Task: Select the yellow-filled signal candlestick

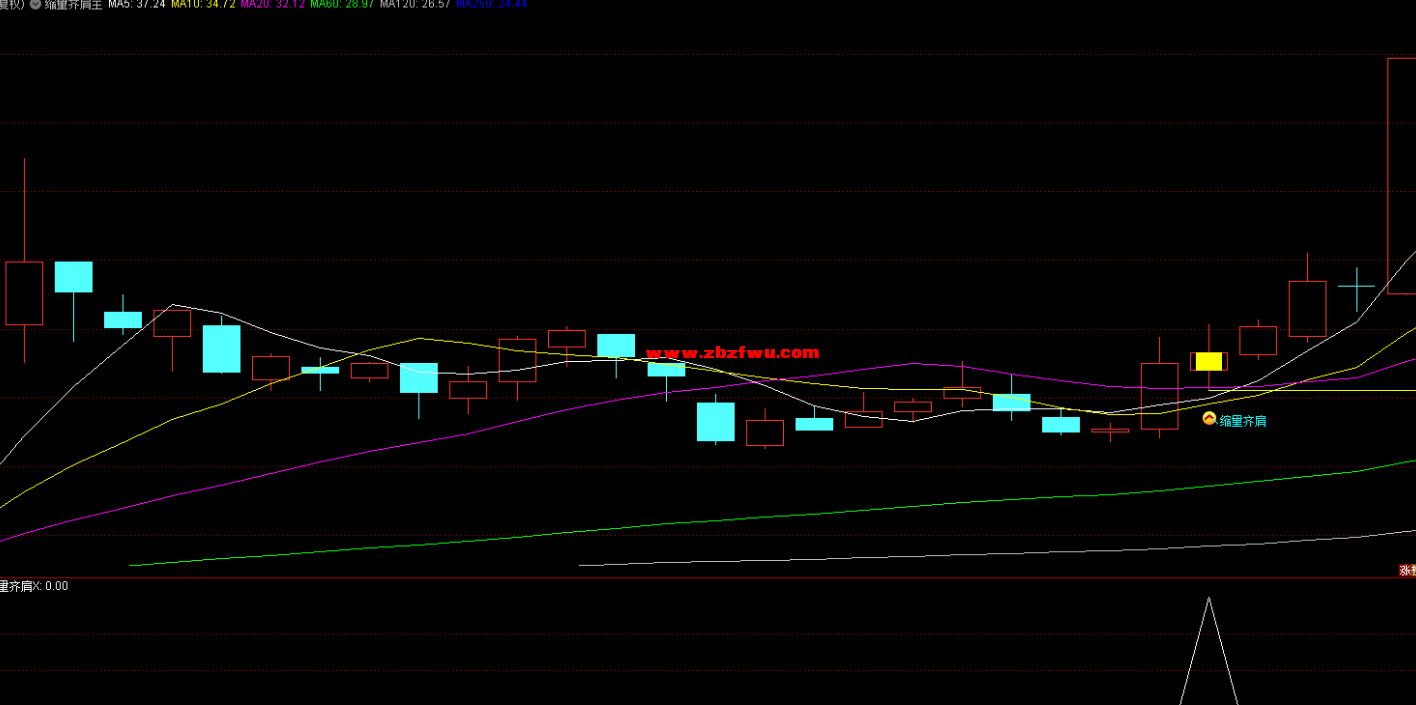Action: pyautogui.click(x=1209, y=361)
